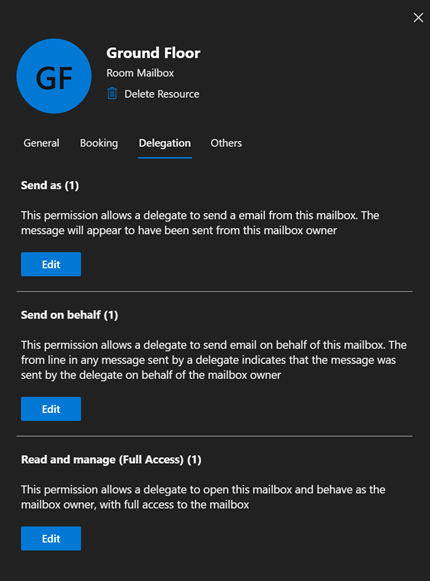Click the Send as permission description text
The height and width of the screenshot is (581, 430).
[200, 223]
